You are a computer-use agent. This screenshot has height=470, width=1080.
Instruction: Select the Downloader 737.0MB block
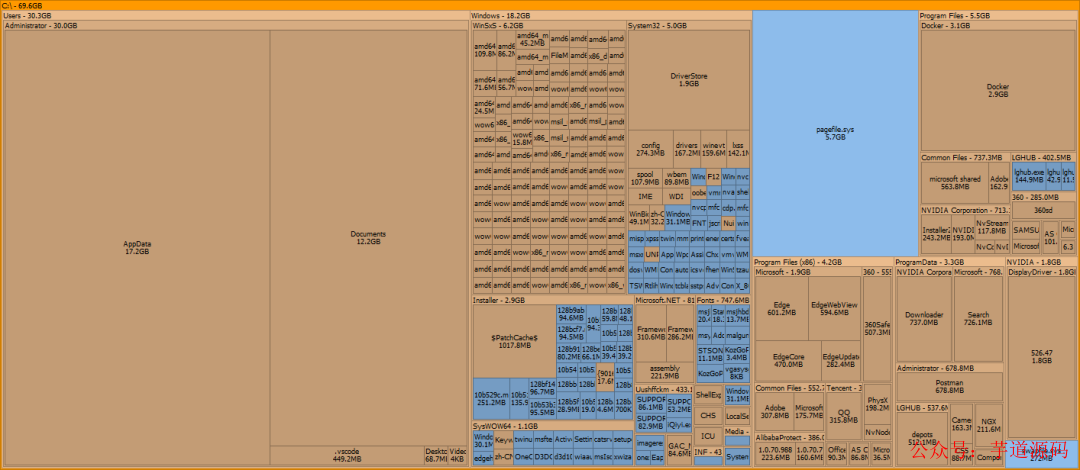pyautogui.click(x=924, y=318)
